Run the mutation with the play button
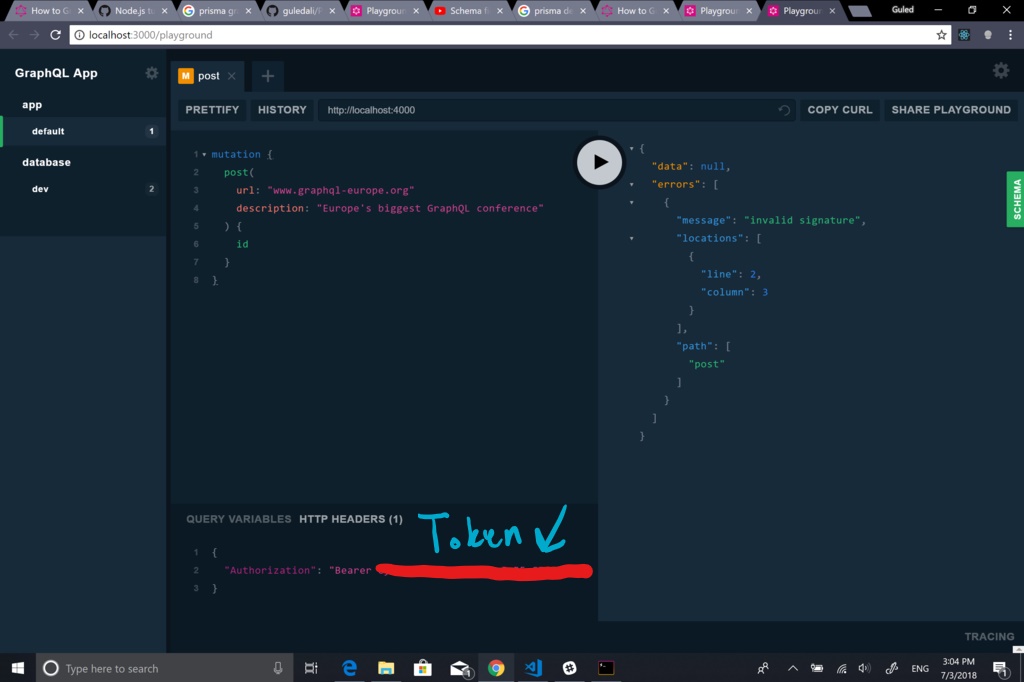The height and width of the screenshot is (682, 1024). [x=599, y=161]
